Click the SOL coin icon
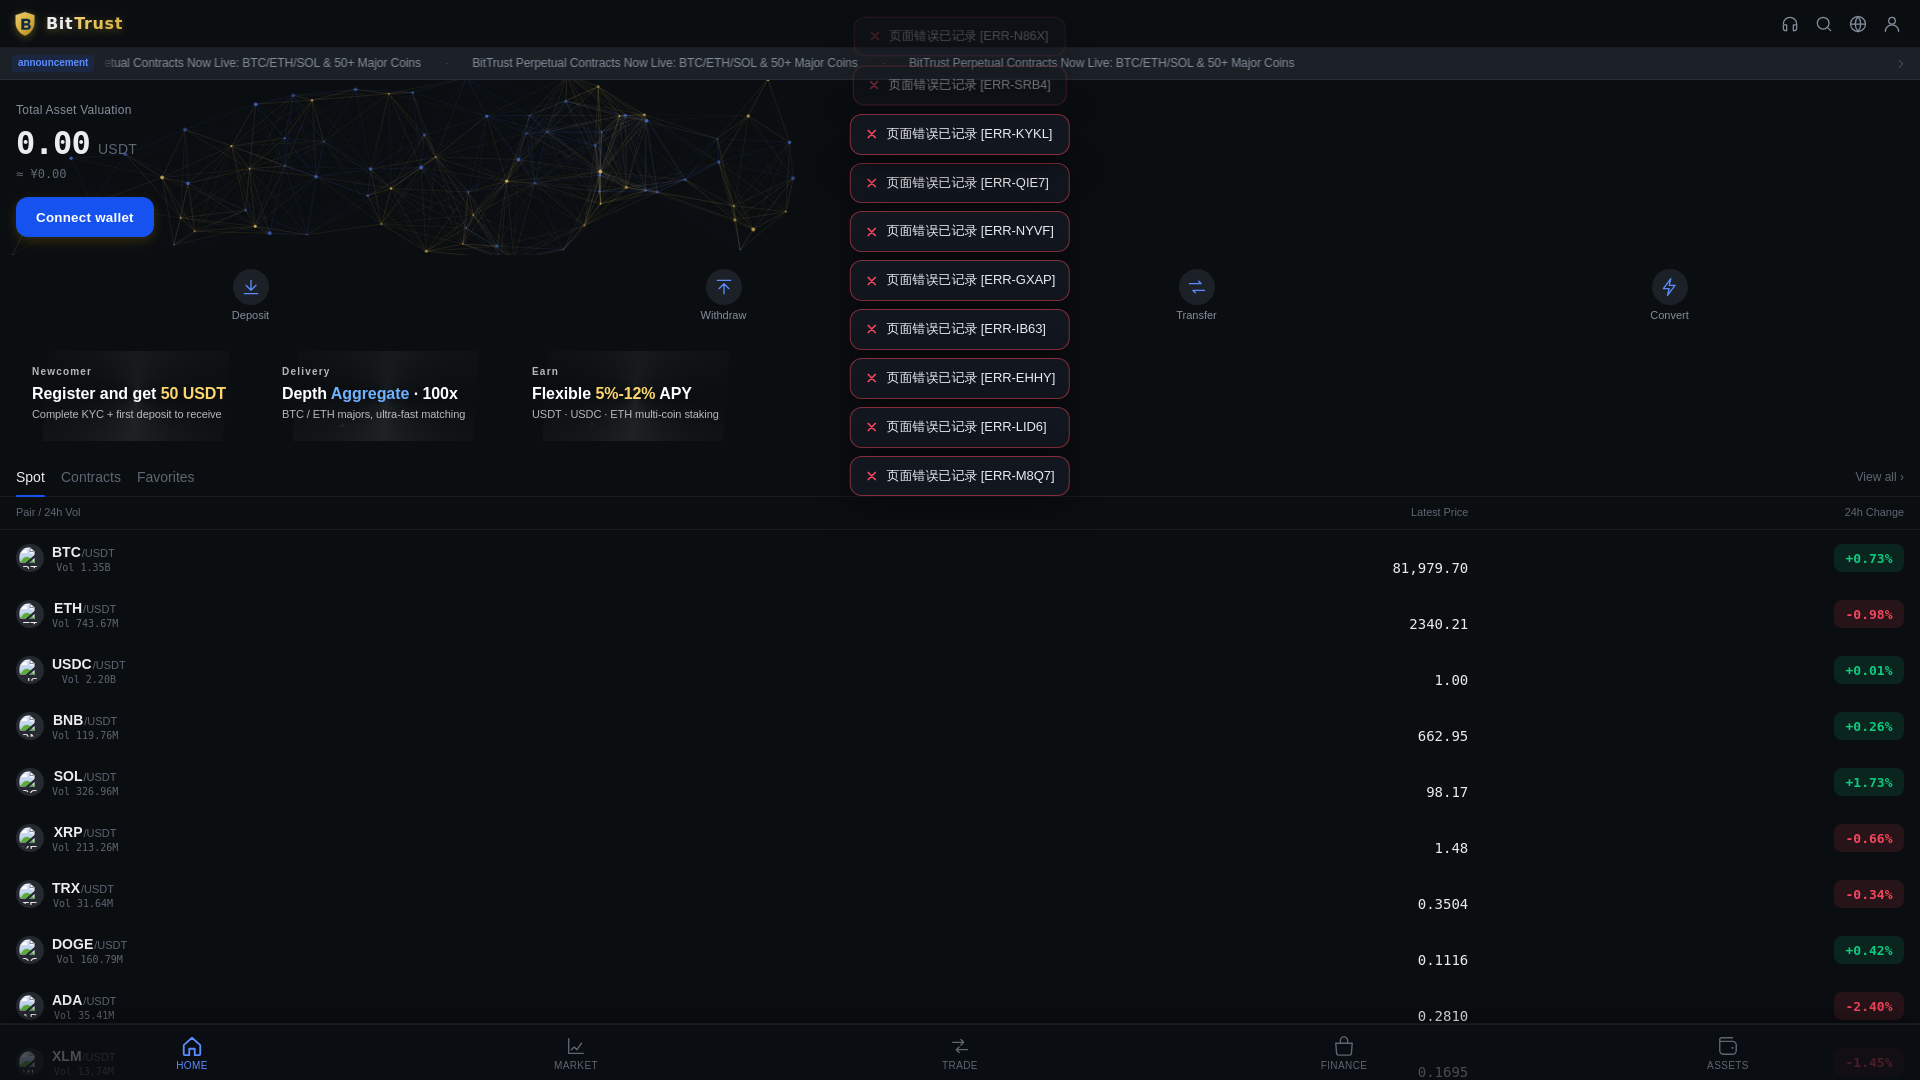This screenshot has height=1080, width=1920. pos(30,782)
